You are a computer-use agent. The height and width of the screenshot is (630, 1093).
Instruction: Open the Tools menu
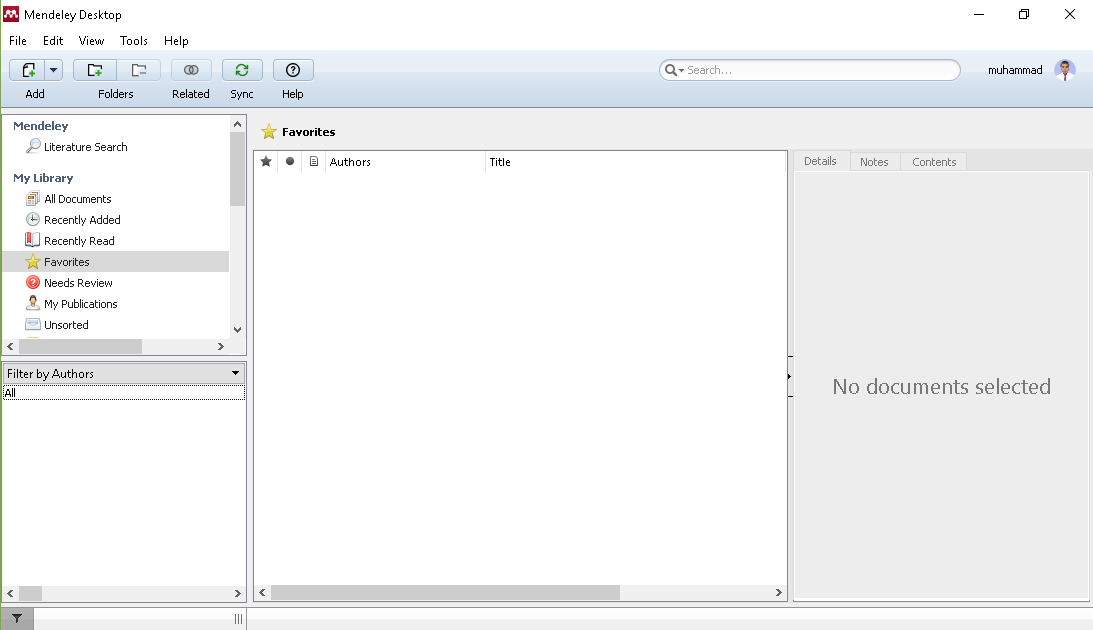tap(133, 41)
